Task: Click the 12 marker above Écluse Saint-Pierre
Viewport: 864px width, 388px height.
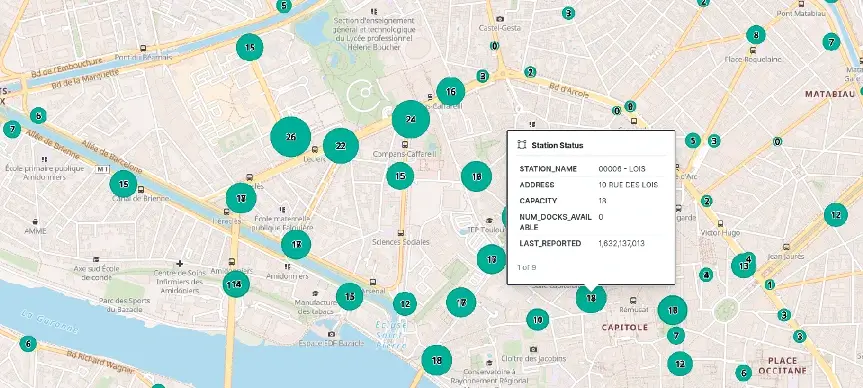Action: click(405, 304)
